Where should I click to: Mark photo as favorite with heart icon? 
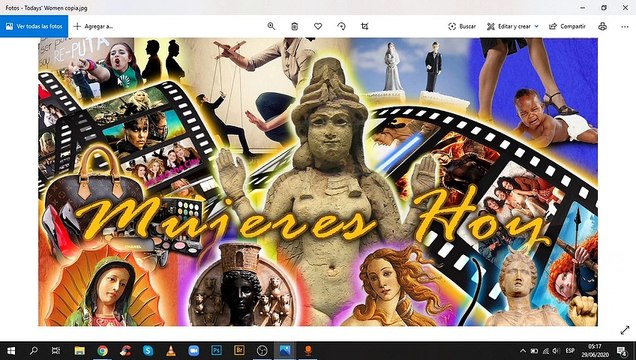[x=318, y=26]
